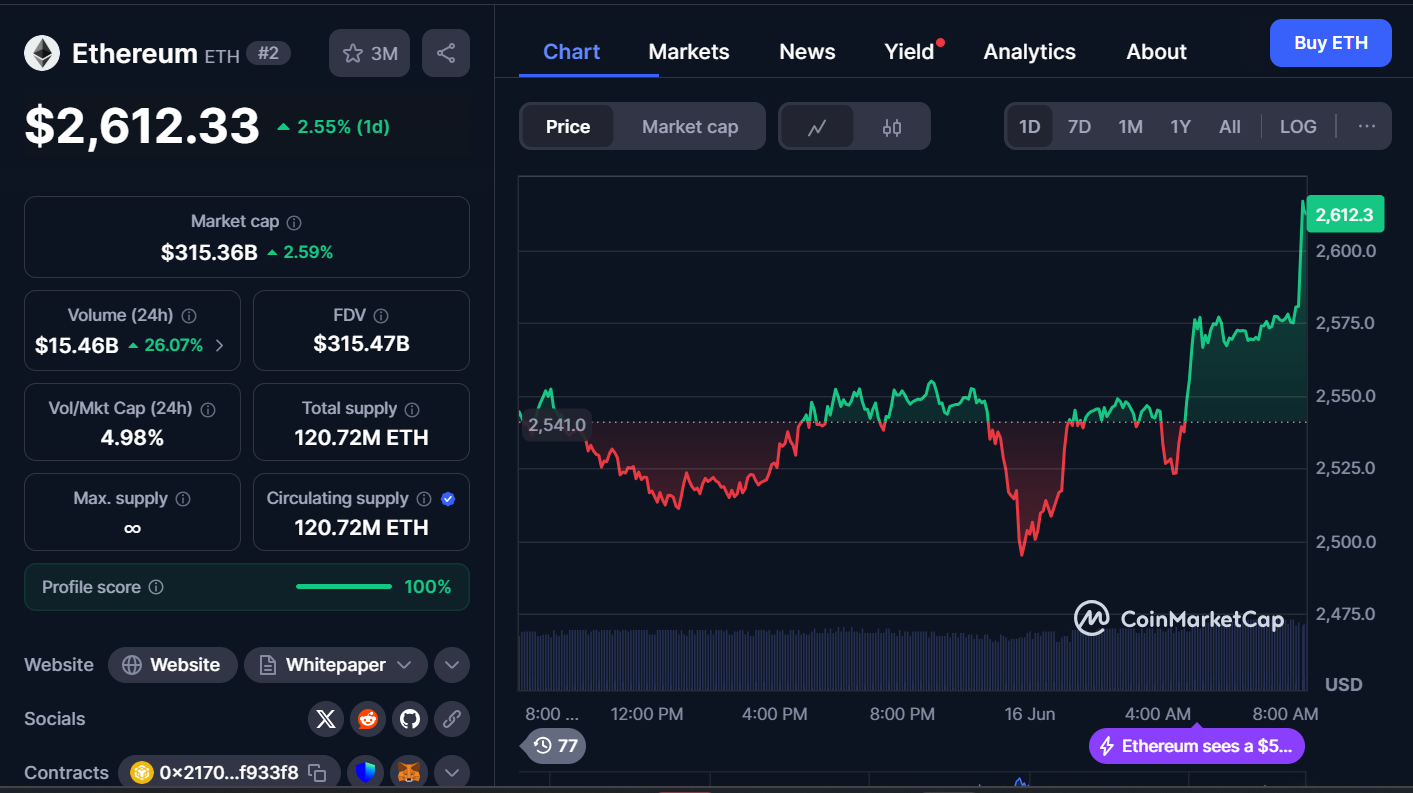Screen dimensions: 1413x793
Task: Toggle the LOG scale option
Action: [1298, 127]
